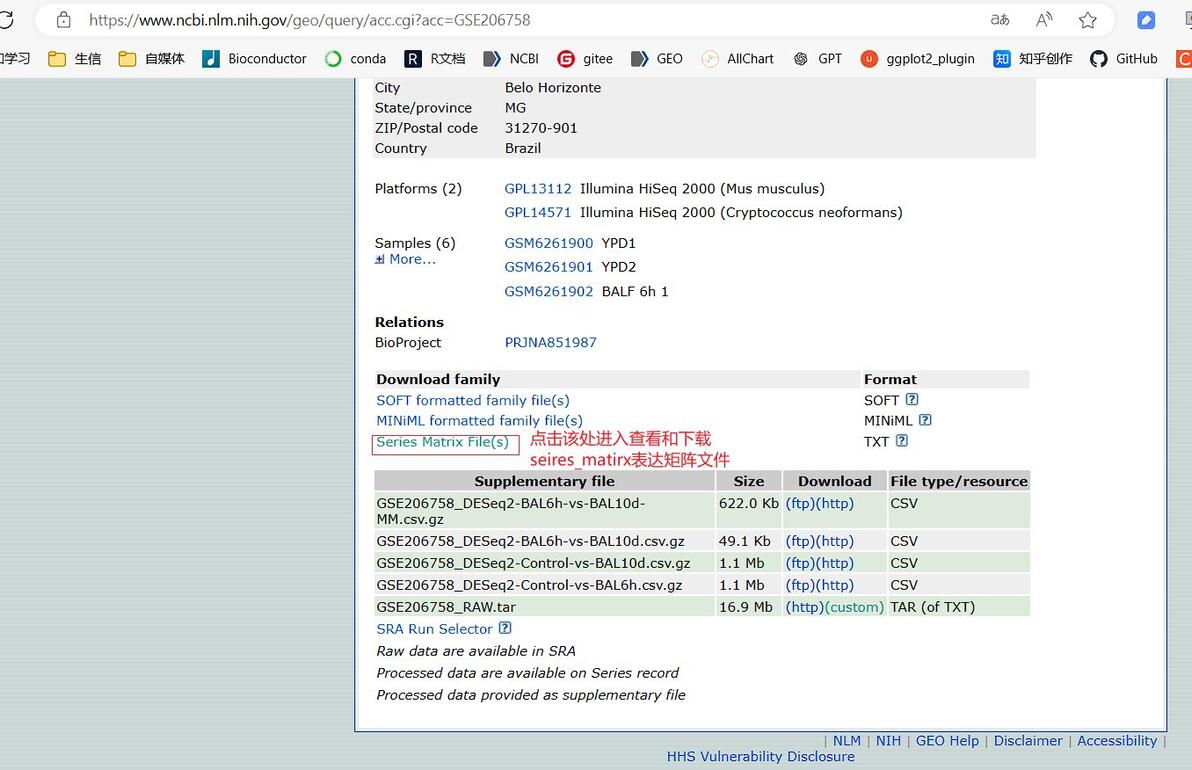Click the TXT format help icon
Screen dimensions: 1192x770
[x=902, y=440]
